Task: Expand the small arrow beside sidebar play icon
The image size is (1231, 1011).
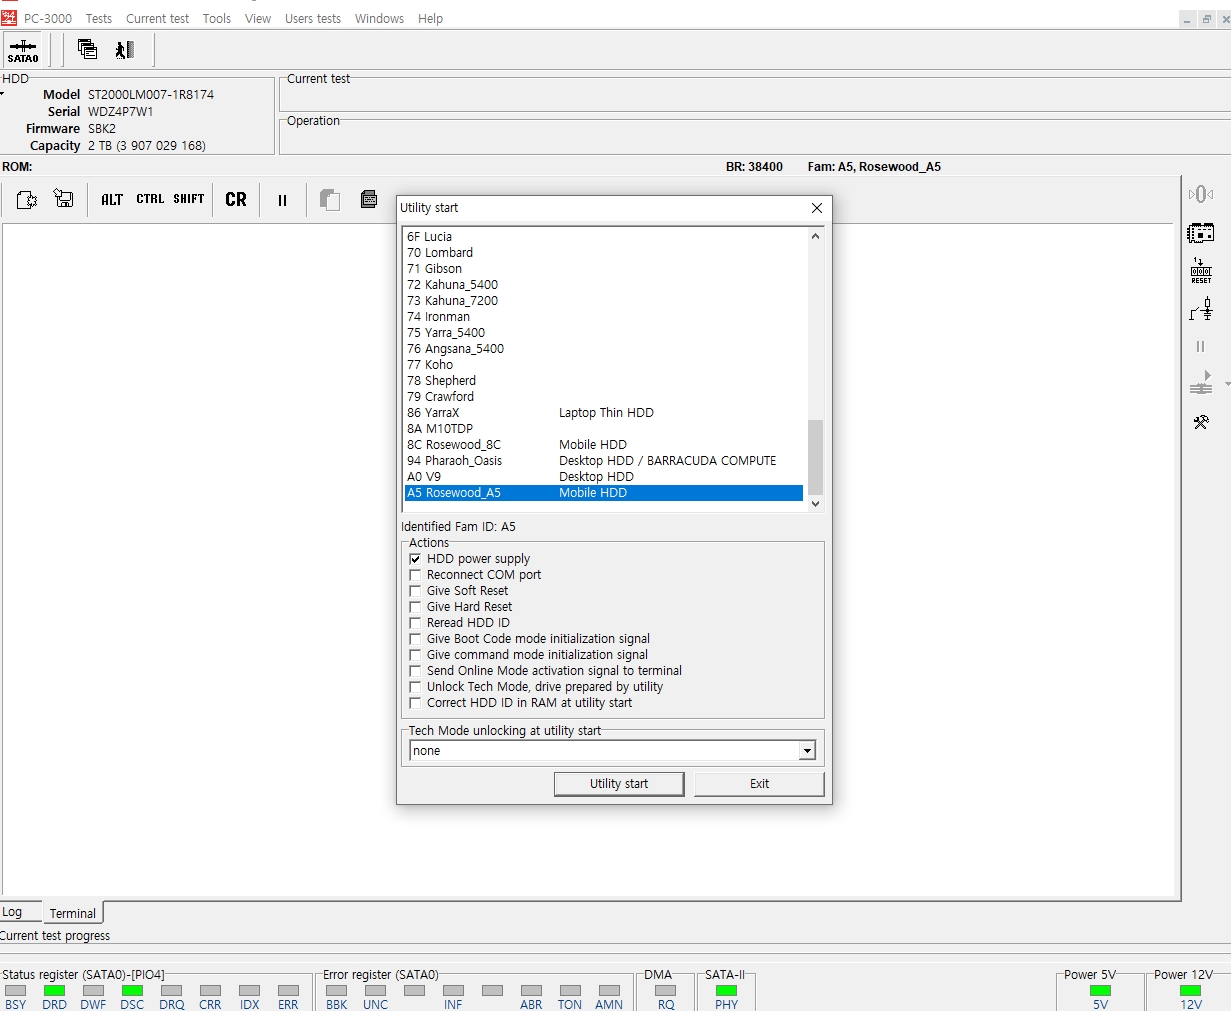Action: 1227,384
